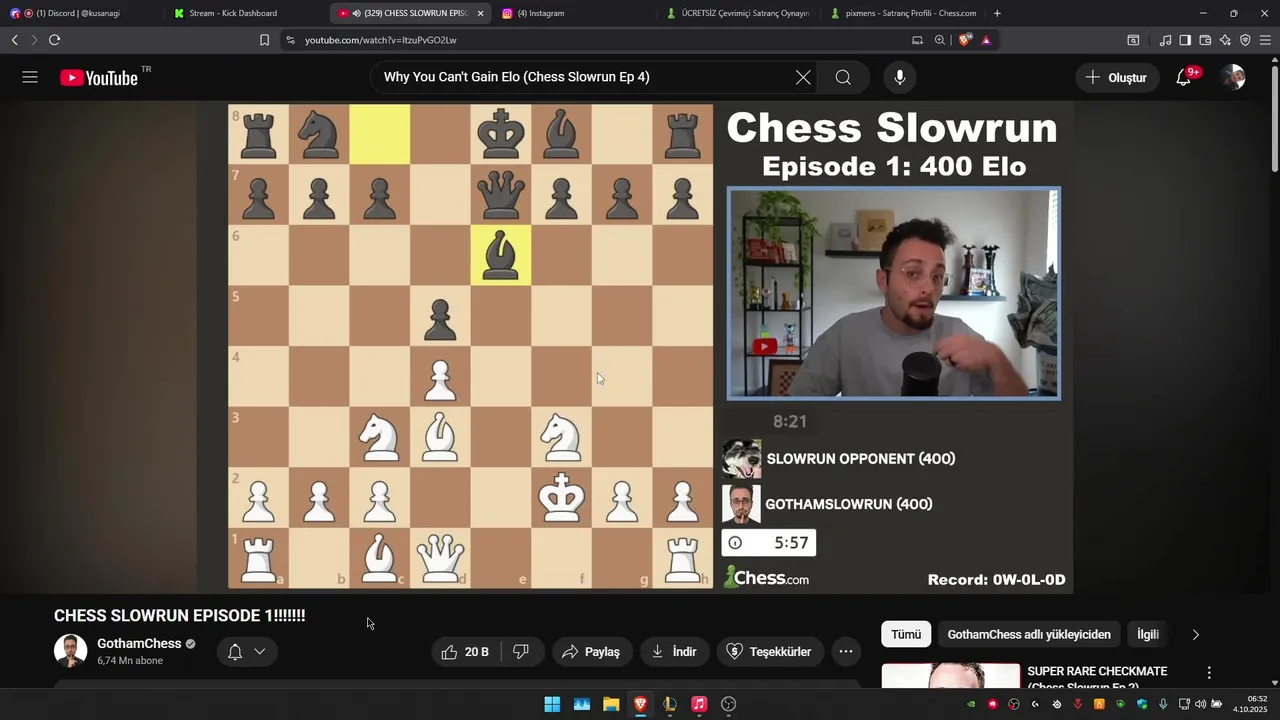Open the GothamChess channel avatar
The height and width of the screenshot is (720, 1280).
click(x=70, y=651)
